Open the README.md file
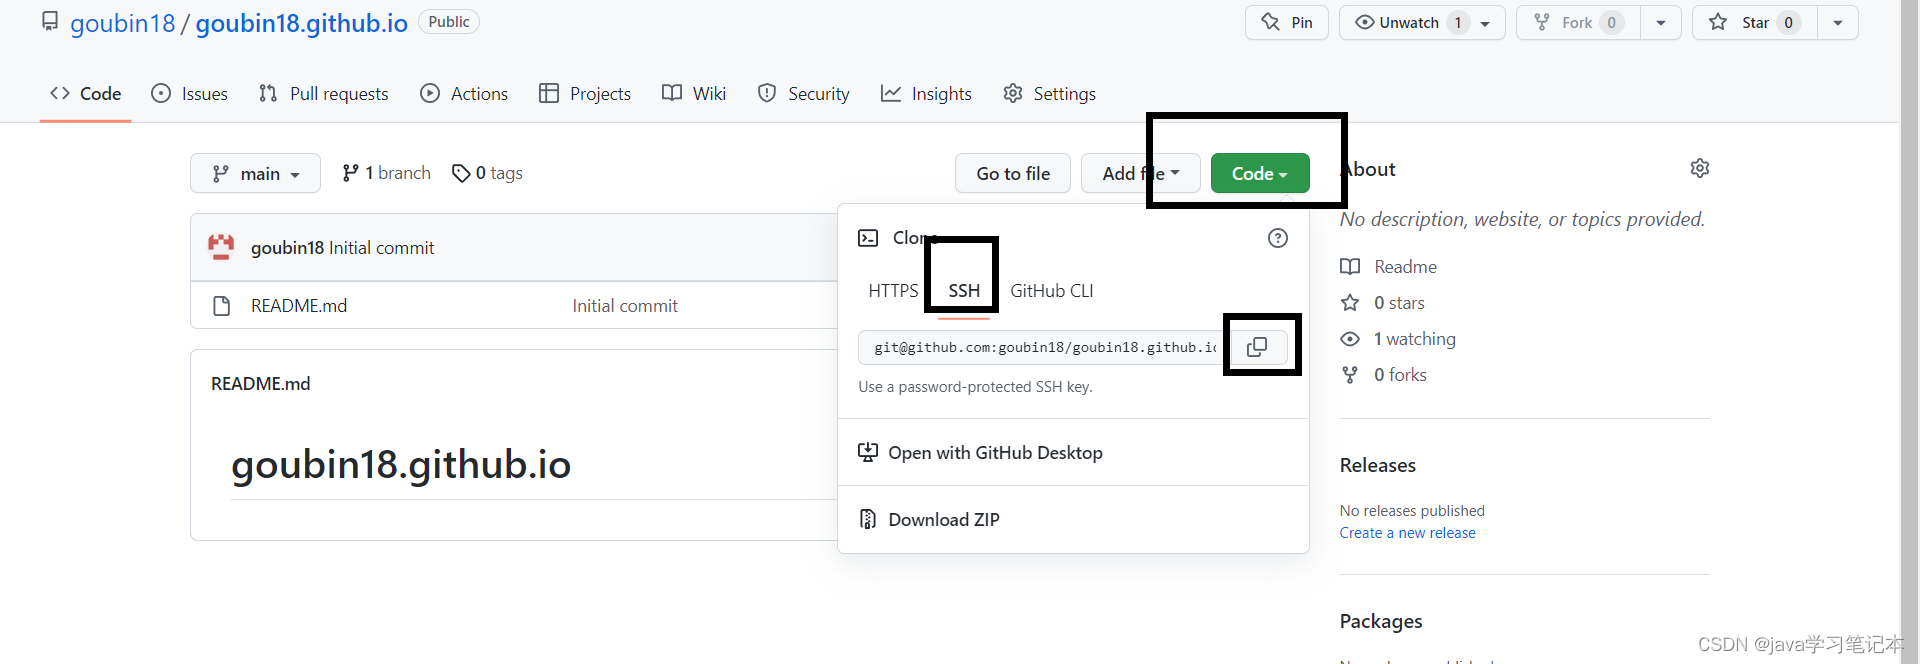Screen dimensions: 1920x664 click(x=299, y=306)
